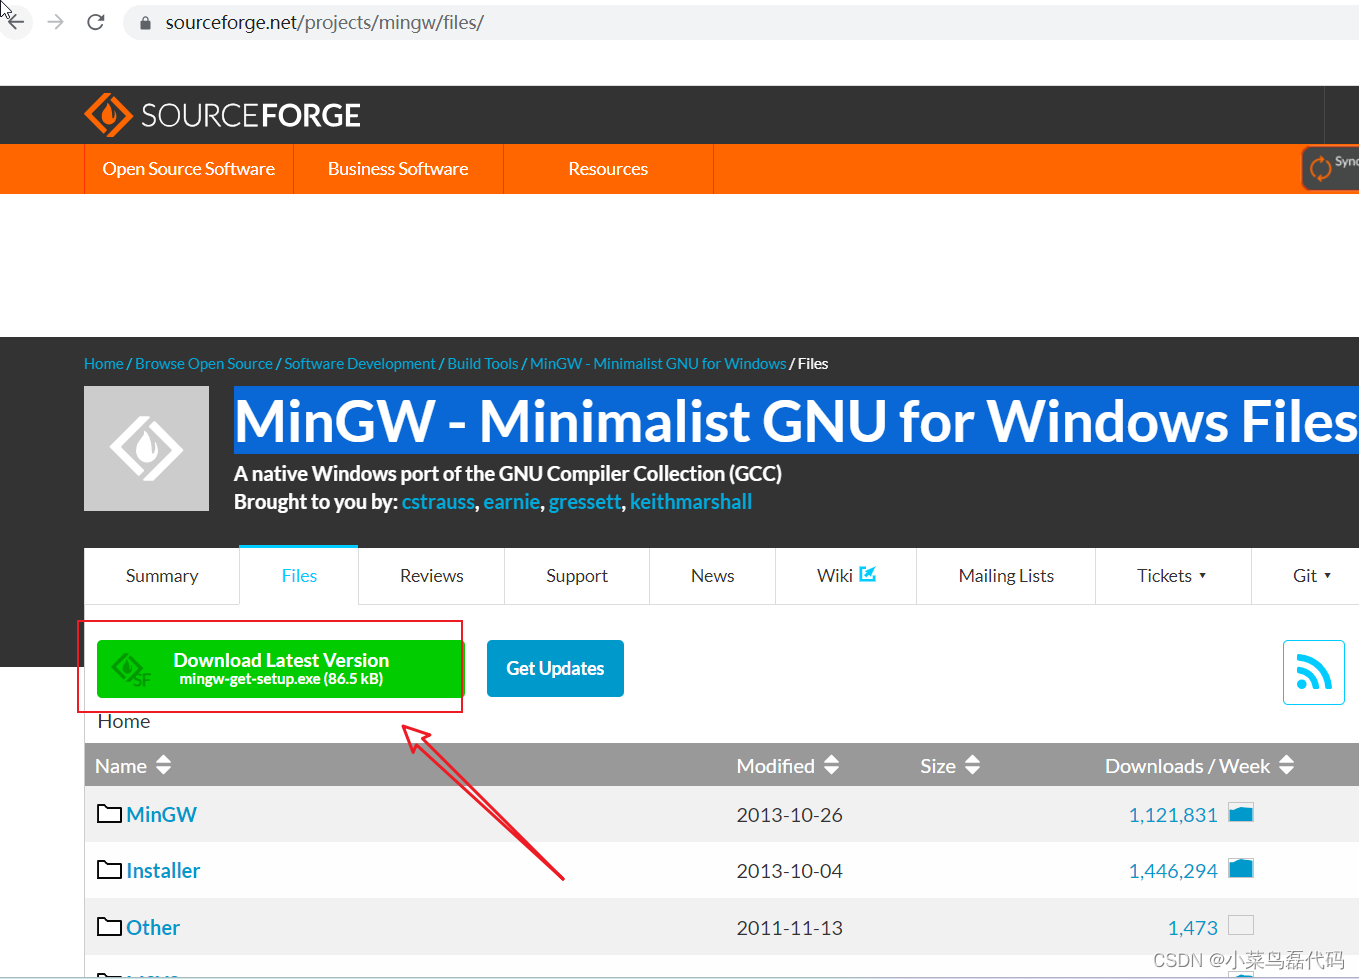This screenshot has height=979, width=1359.
Task: Sort by Downloads / Week arrows
Action: coord(1287,765)
